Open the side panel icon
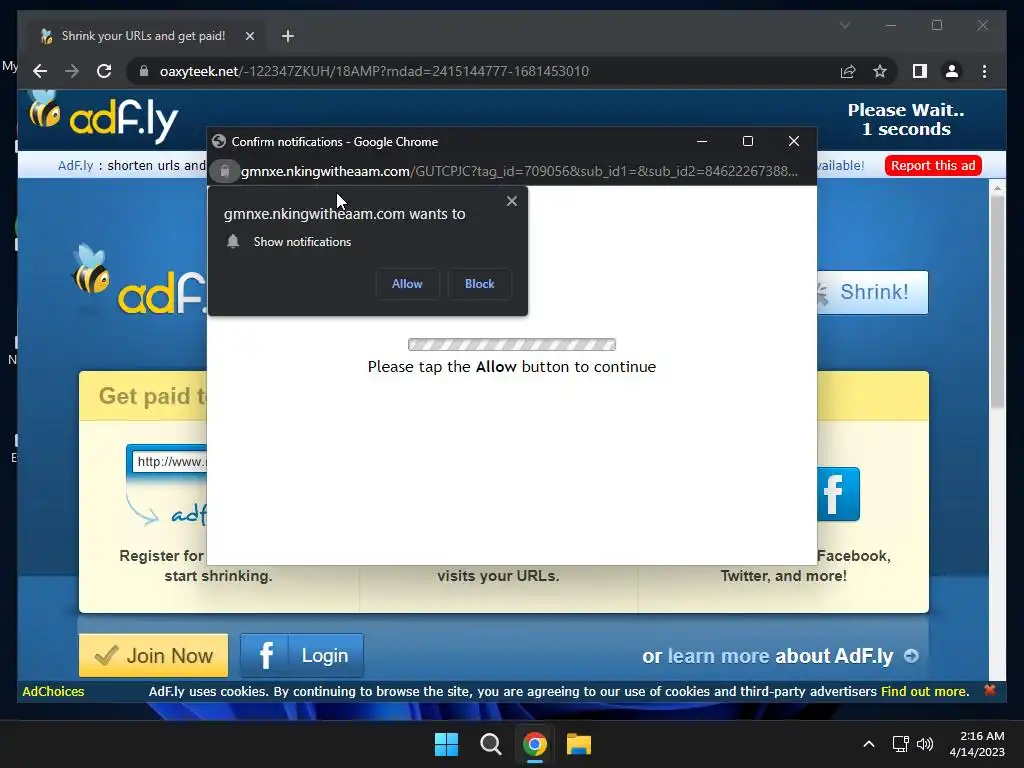This screenshot has width=1024, height=768. [920, 71]
